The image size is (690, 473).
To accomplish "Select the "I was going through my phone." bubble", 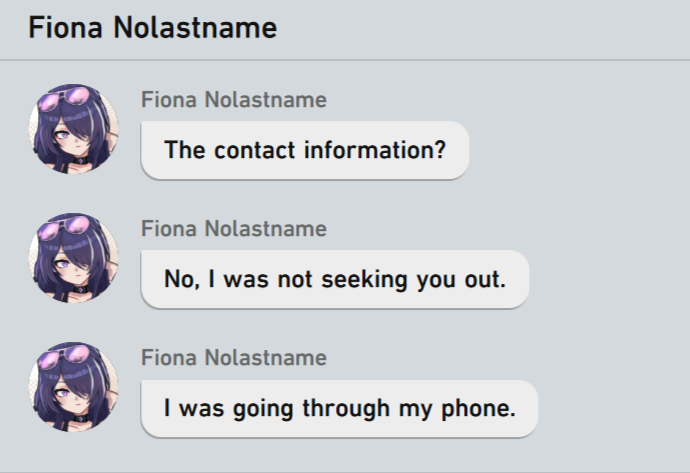I will (x=339, y=409).
